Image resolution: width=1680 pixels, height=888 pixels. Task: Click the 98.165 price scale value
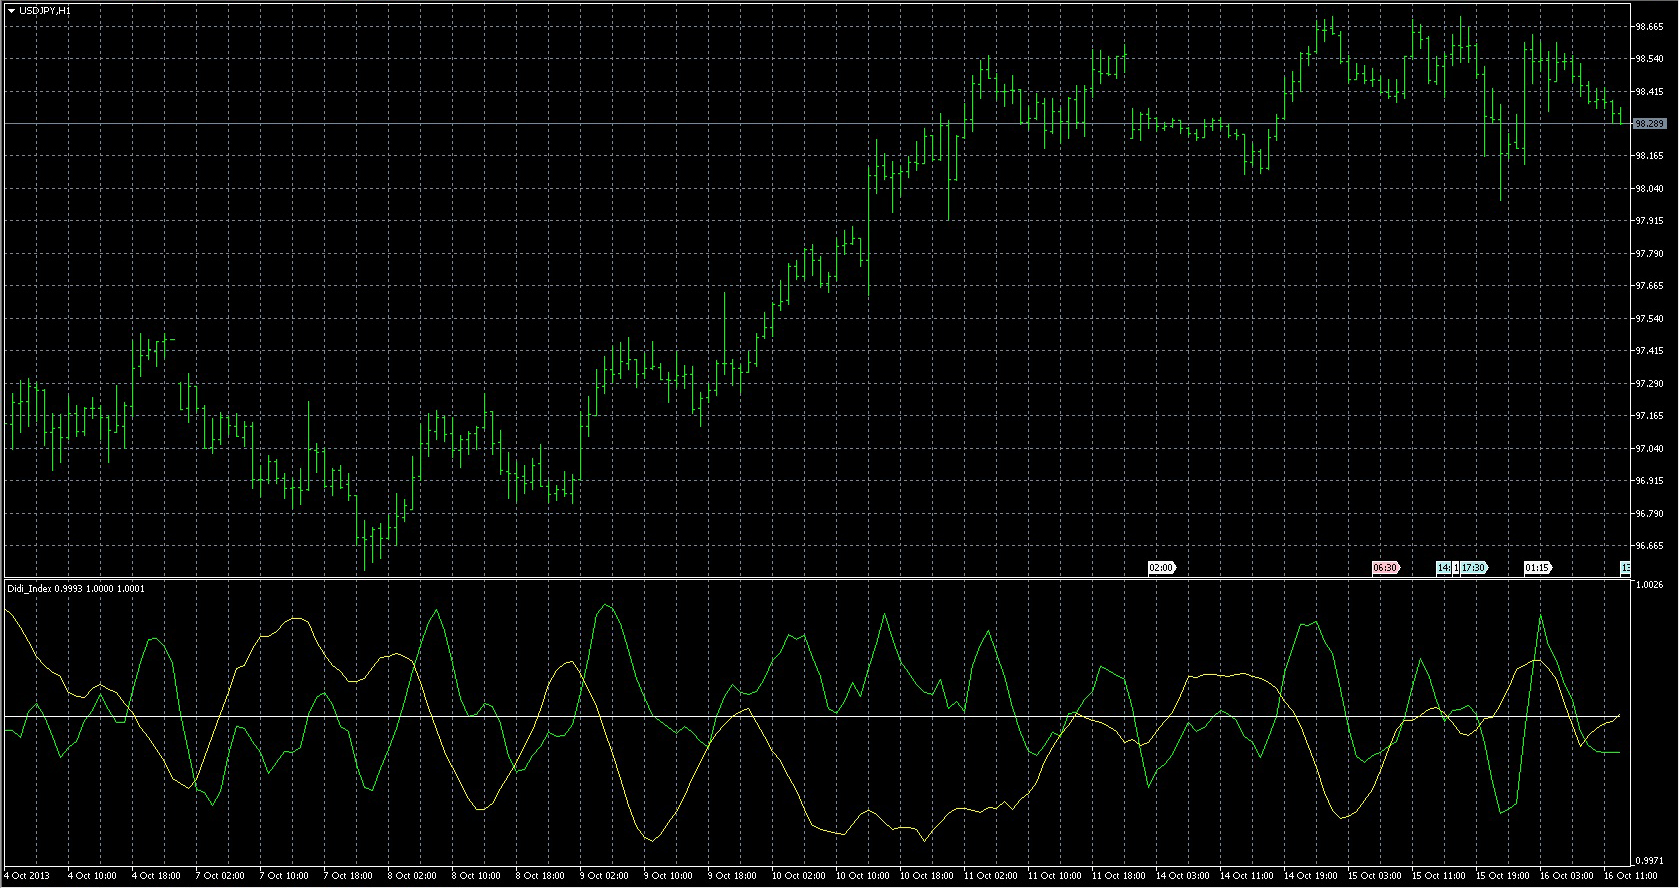pos(1649,156)
